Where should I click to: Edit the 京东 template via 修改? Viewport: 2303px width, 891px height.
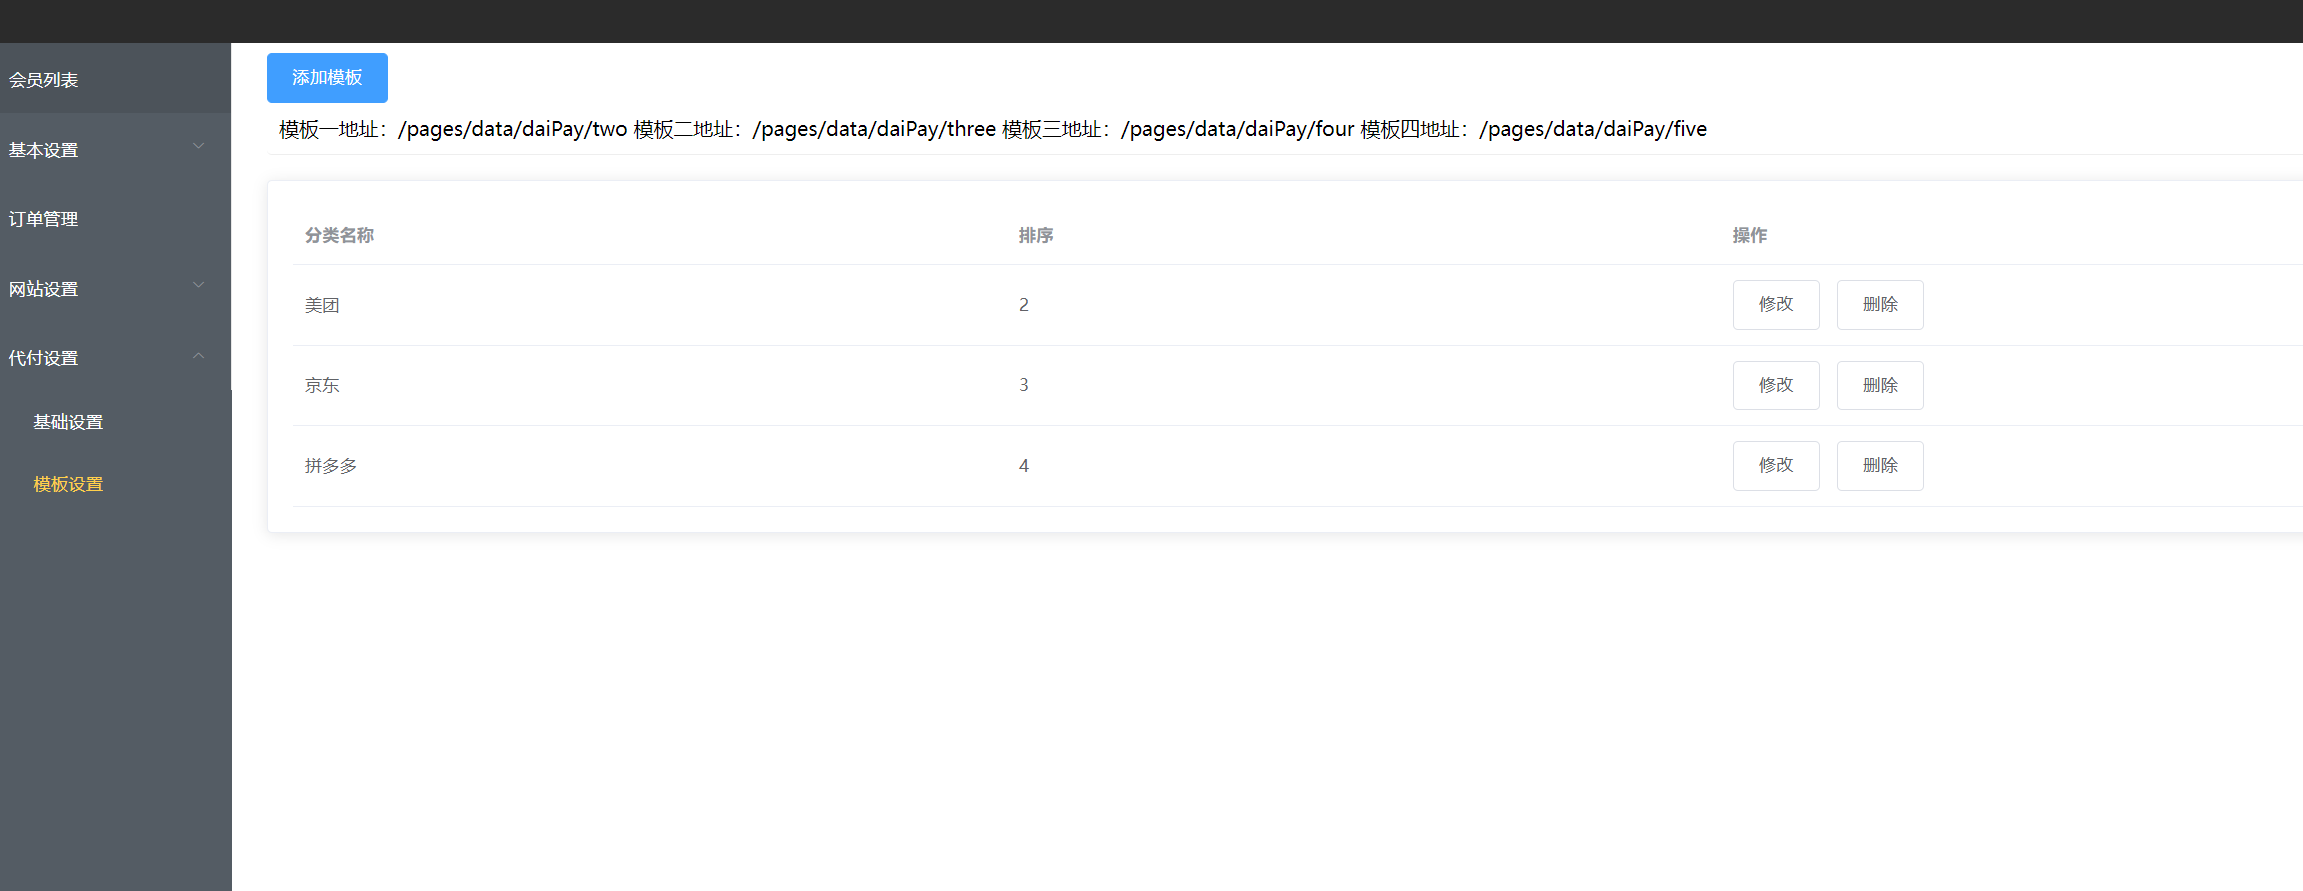(x=1775, y=385)
